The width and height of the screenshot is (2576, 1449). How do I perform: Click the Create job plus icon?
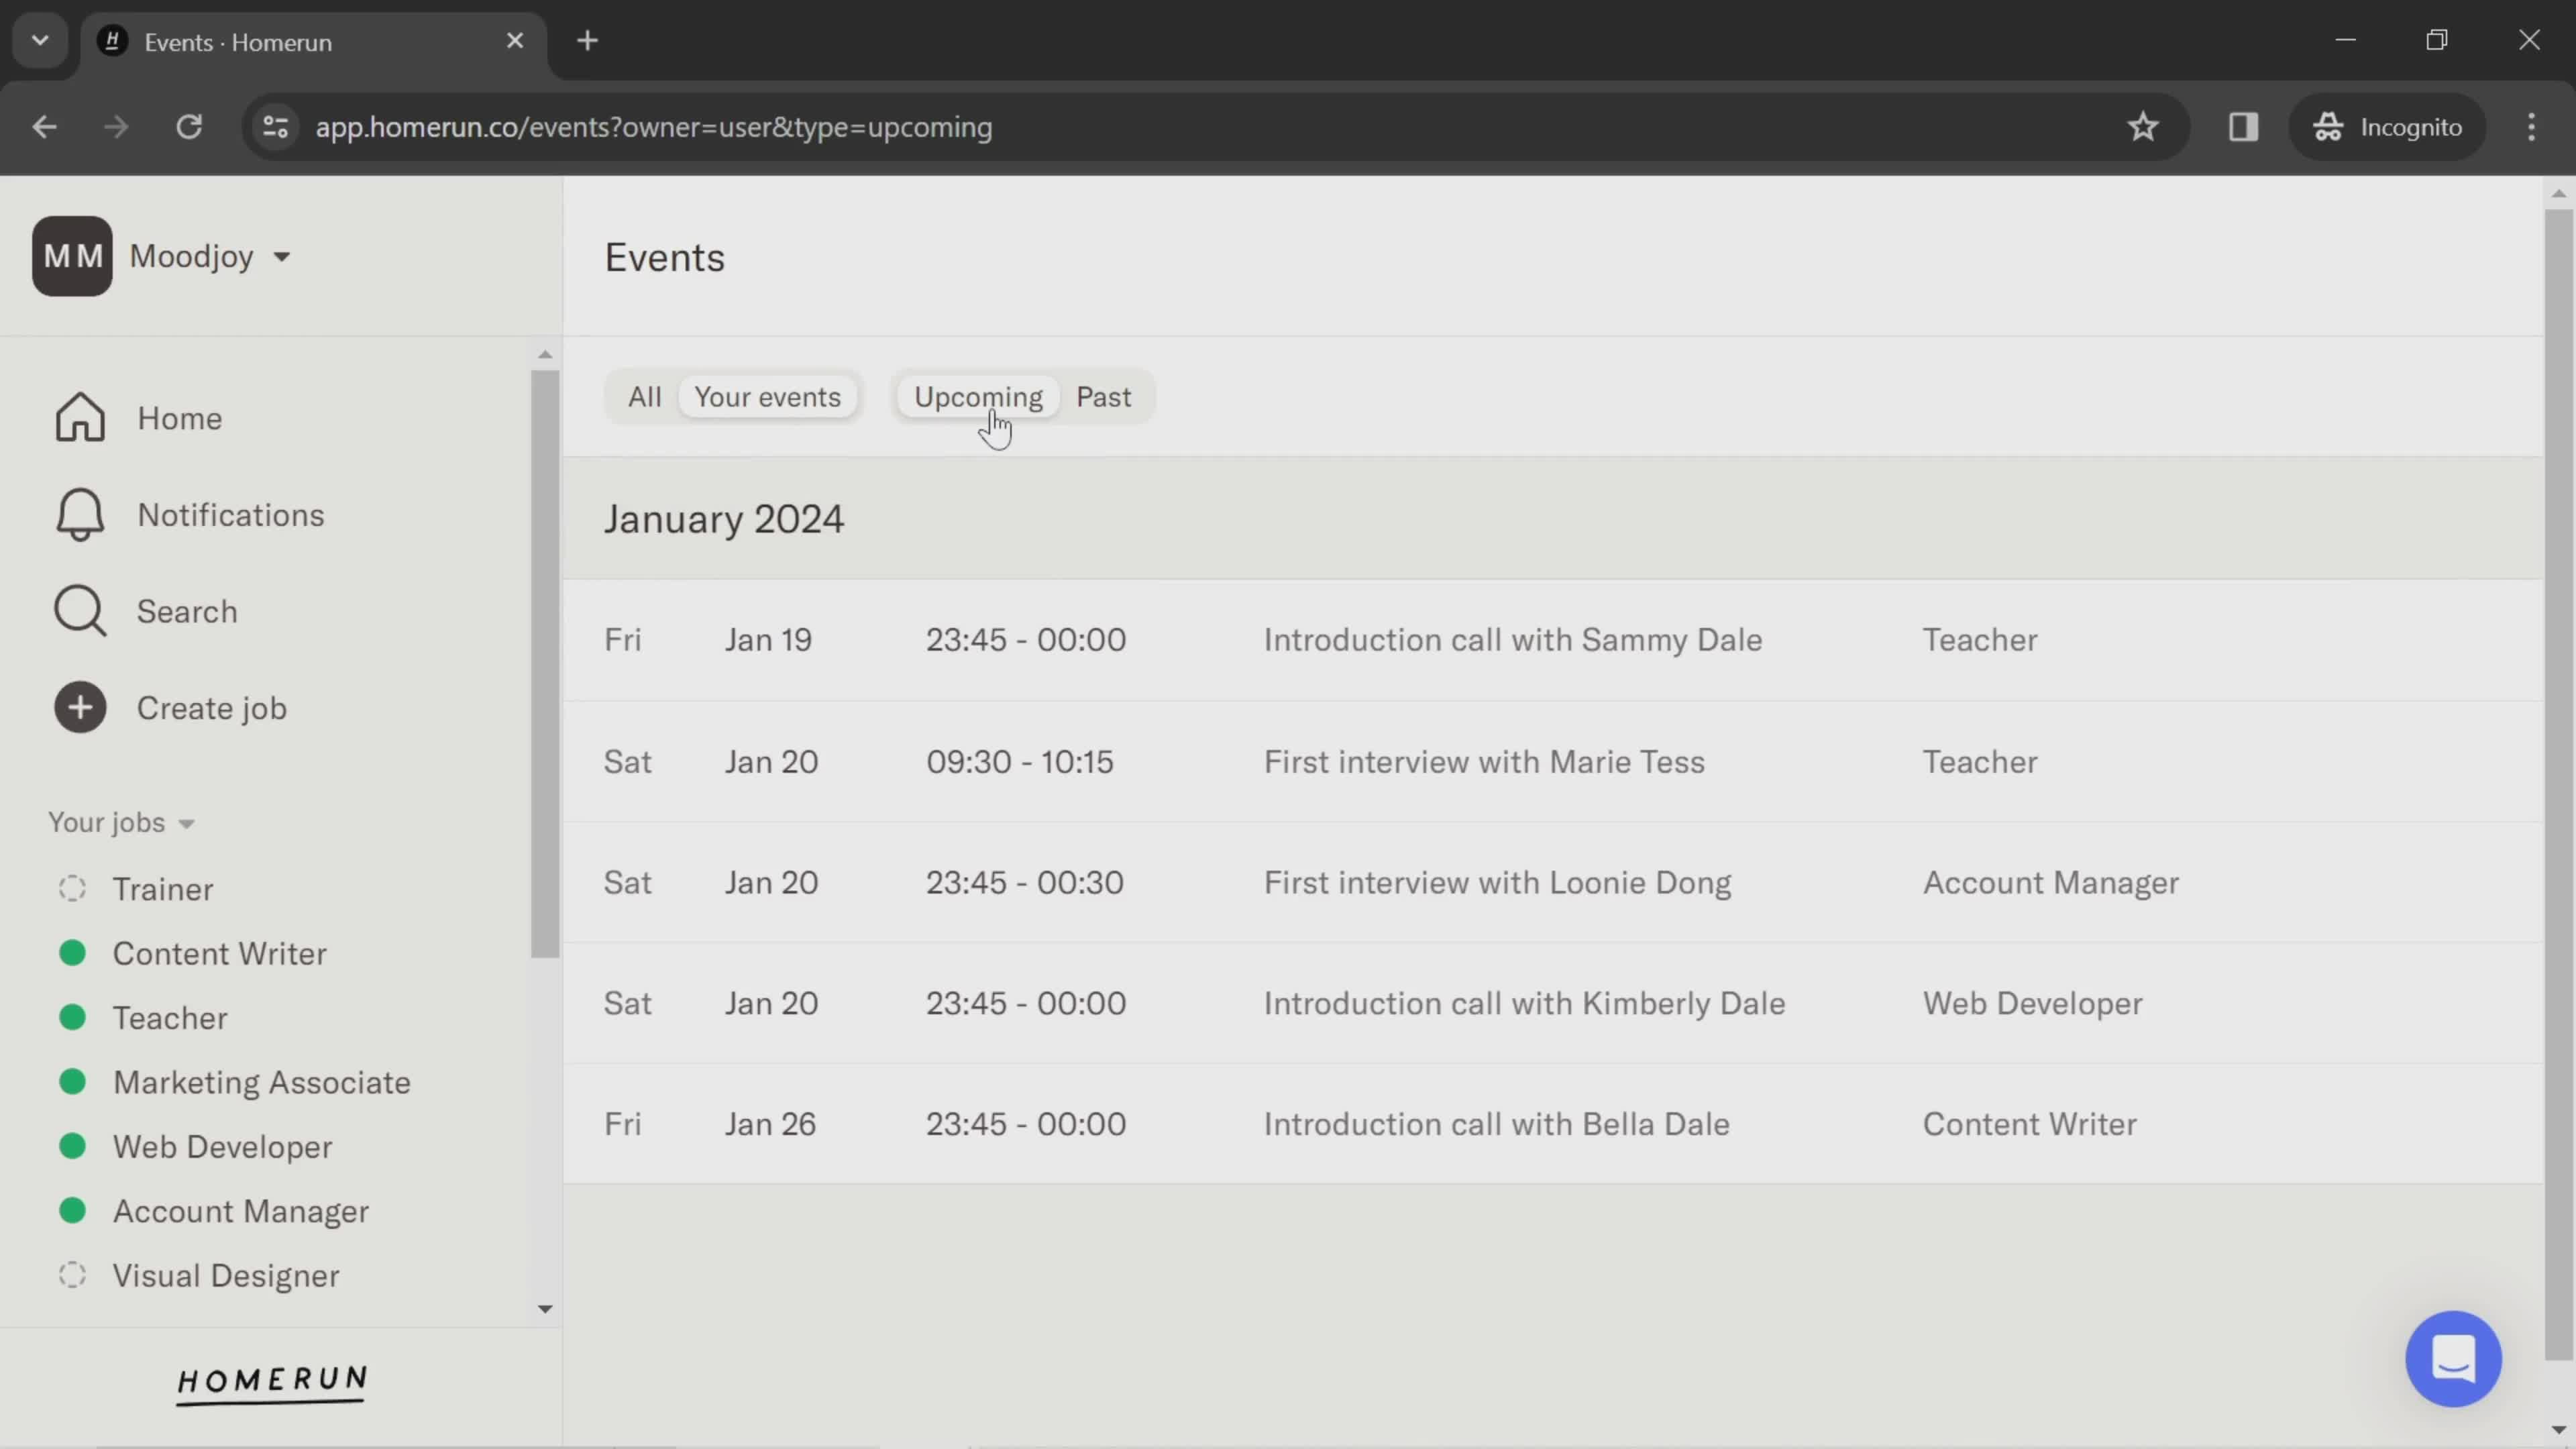pos(80,708)
